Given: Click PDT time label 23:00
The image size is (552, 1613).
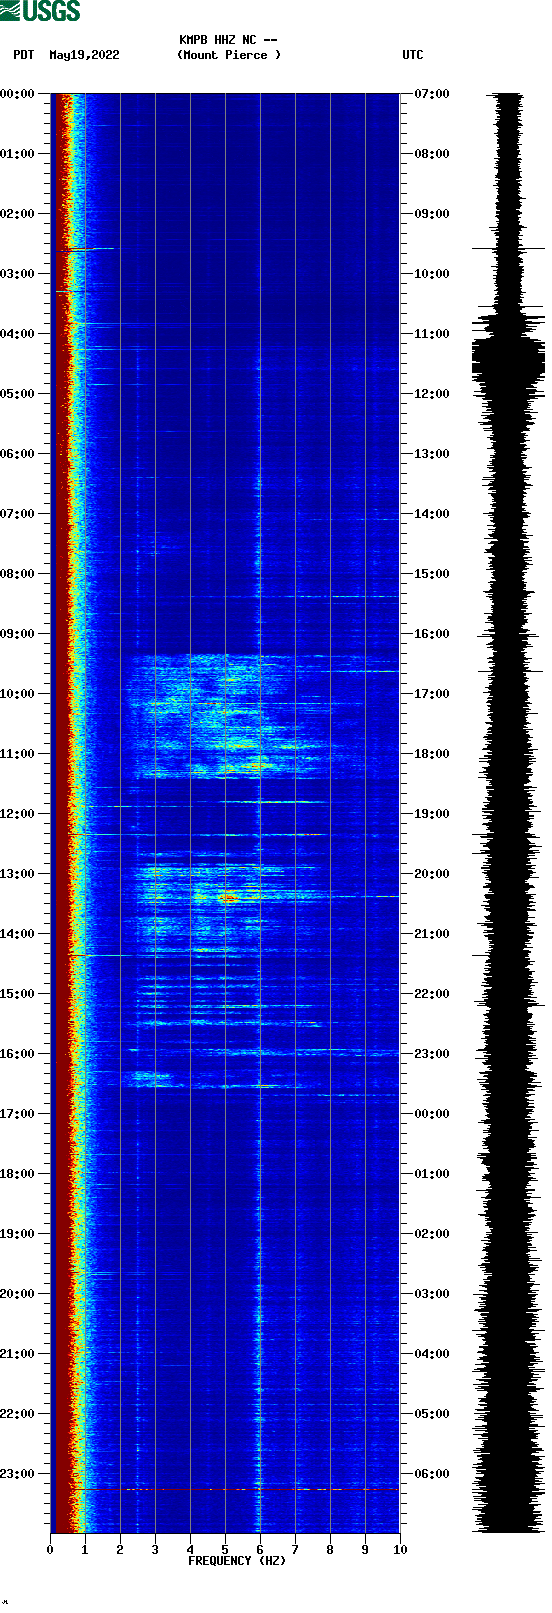Looking at the screenshot, I should click(x=18, y=1474).
